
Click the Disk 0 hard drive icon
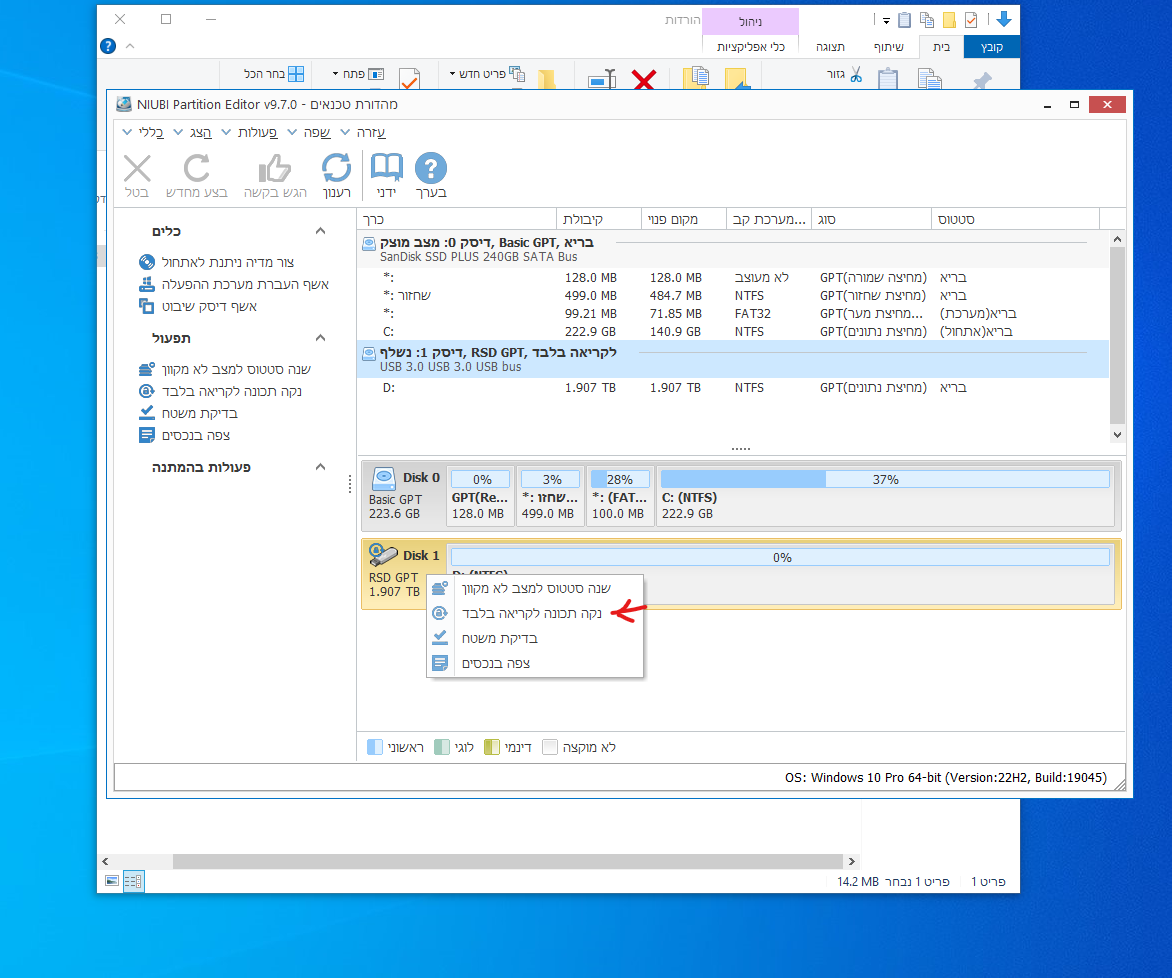(383, 478)
